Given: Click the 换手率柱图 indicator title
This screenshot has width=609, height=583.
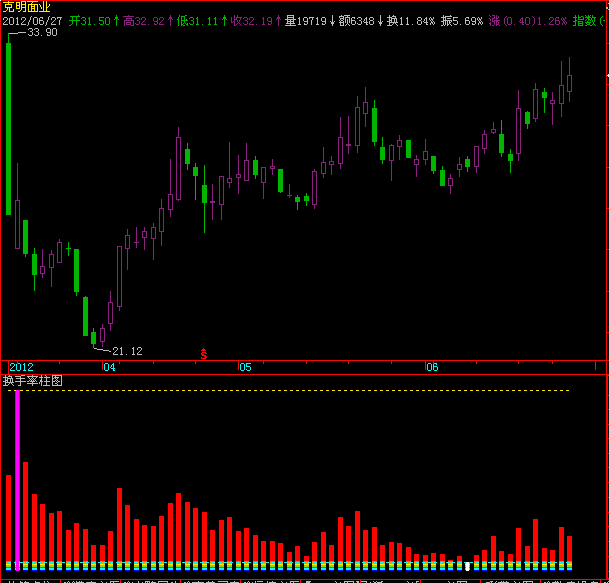Looking at the screenshot, I should [x=32, y=381].
